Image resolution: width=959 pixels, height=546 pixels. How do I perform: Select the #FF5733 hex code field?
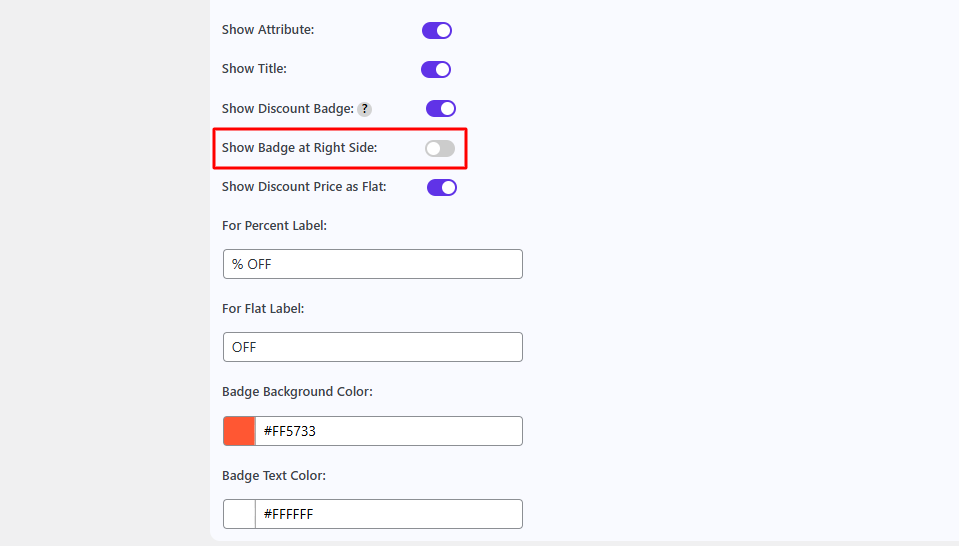[388, 431]
